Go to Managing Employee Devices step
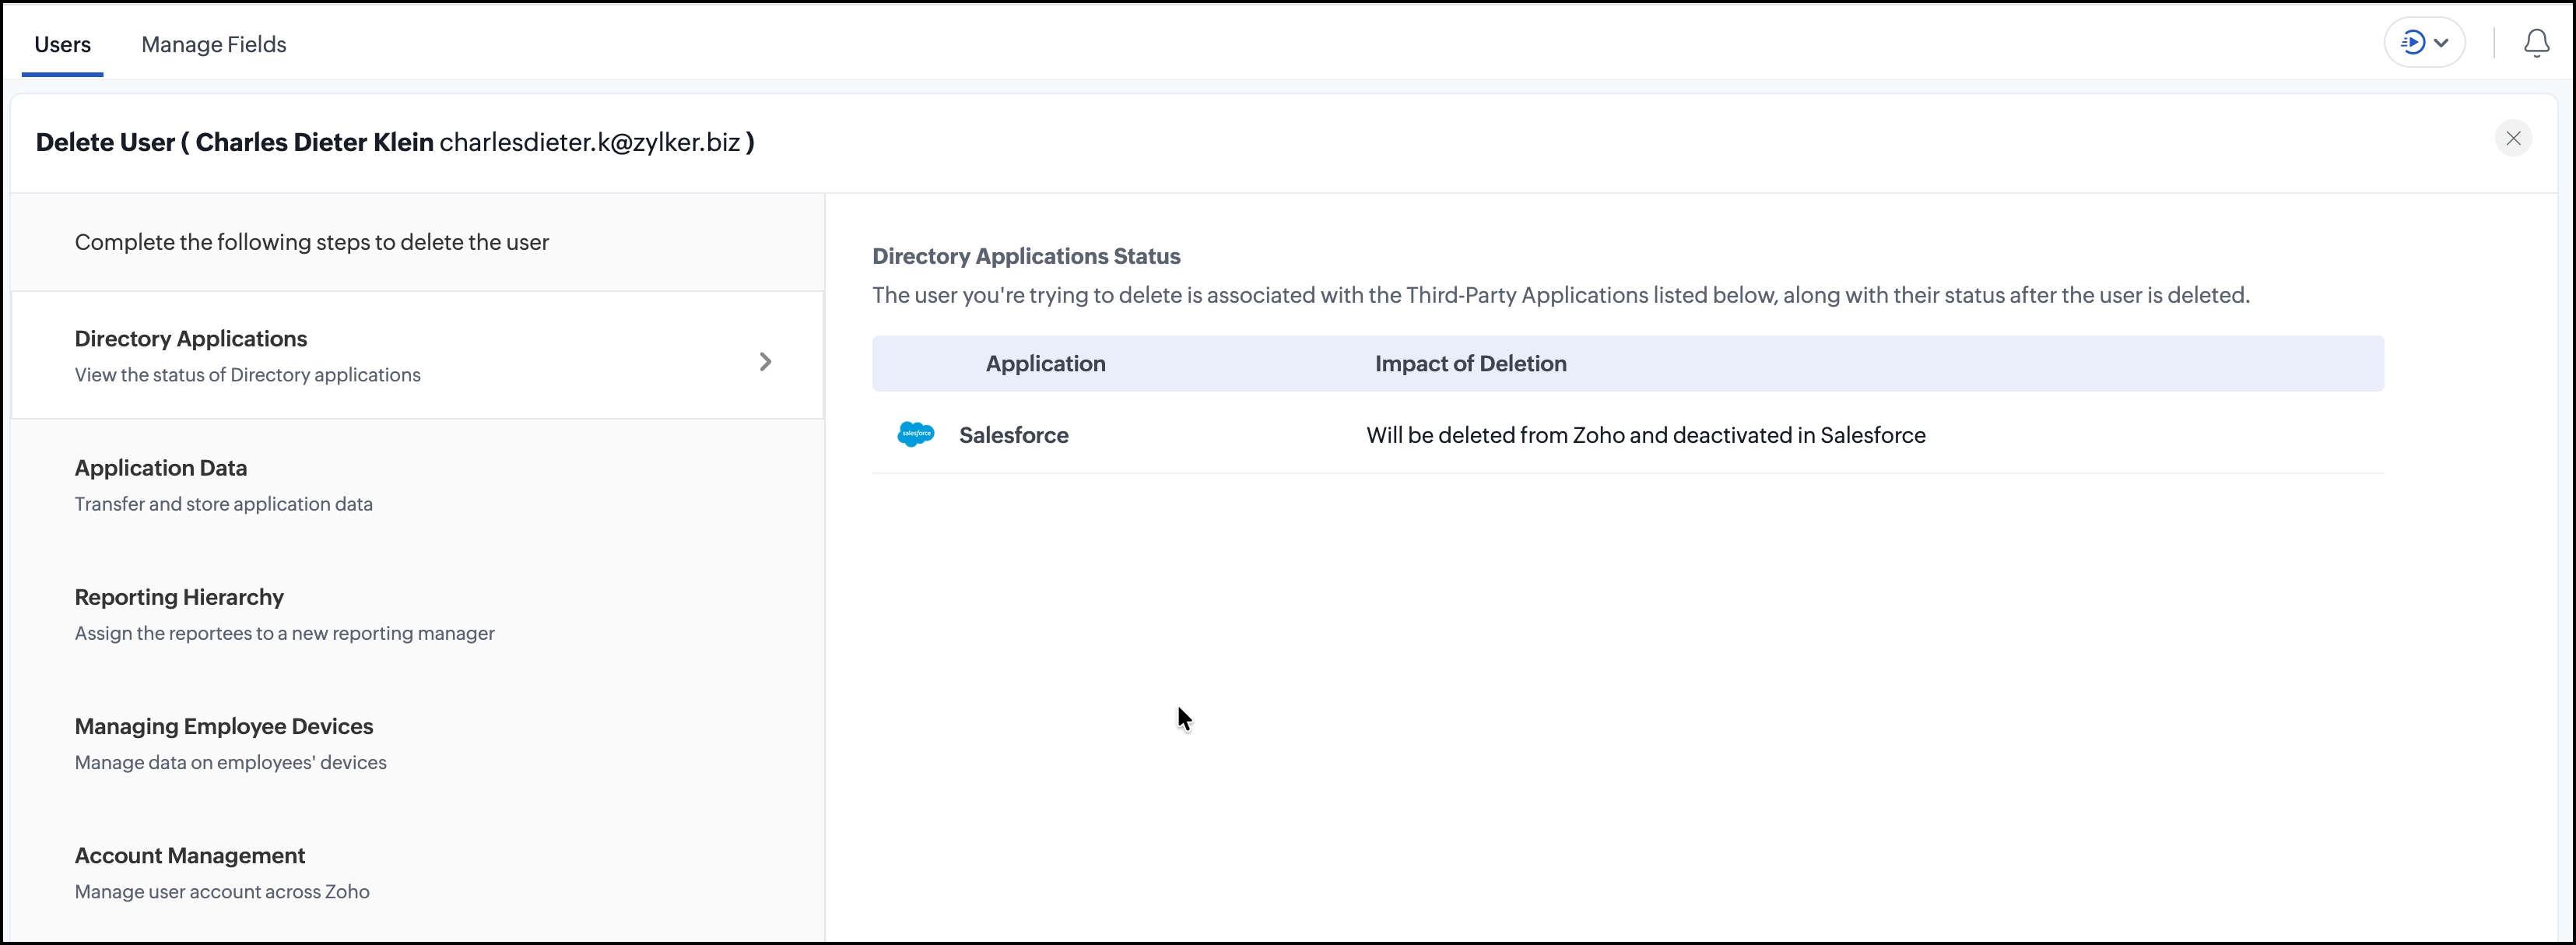This screenshot has height=945, width=2576. (x=417, y=743)
